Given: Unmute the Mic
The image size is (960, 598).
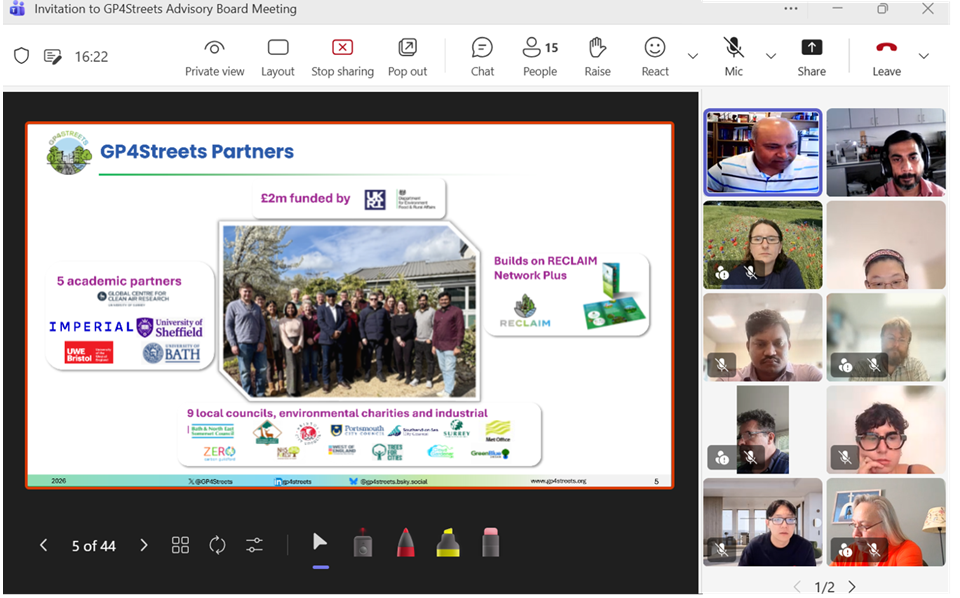Looking at the screenshot, I should coord(733,58).
